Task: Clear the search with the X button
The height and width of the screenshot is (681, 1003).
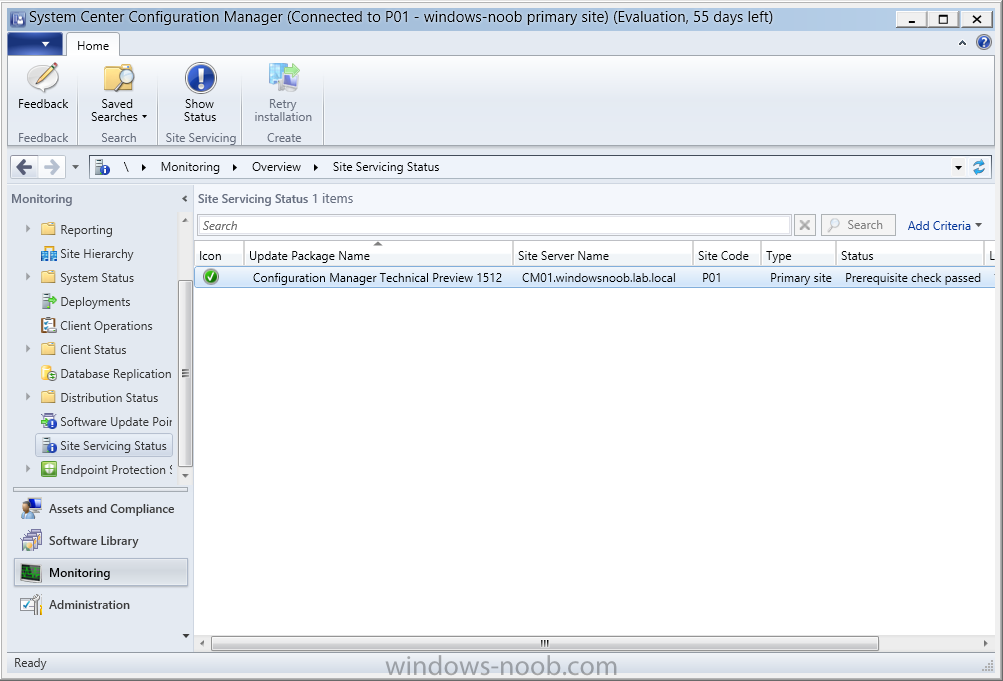Action: pos(805,225)
